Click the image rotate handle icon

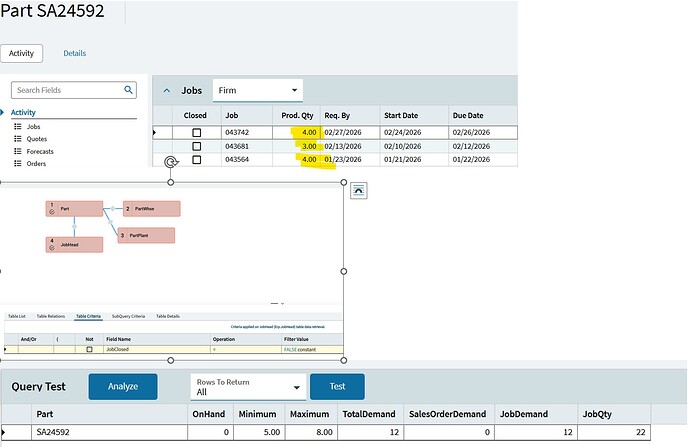coord(171,162)
